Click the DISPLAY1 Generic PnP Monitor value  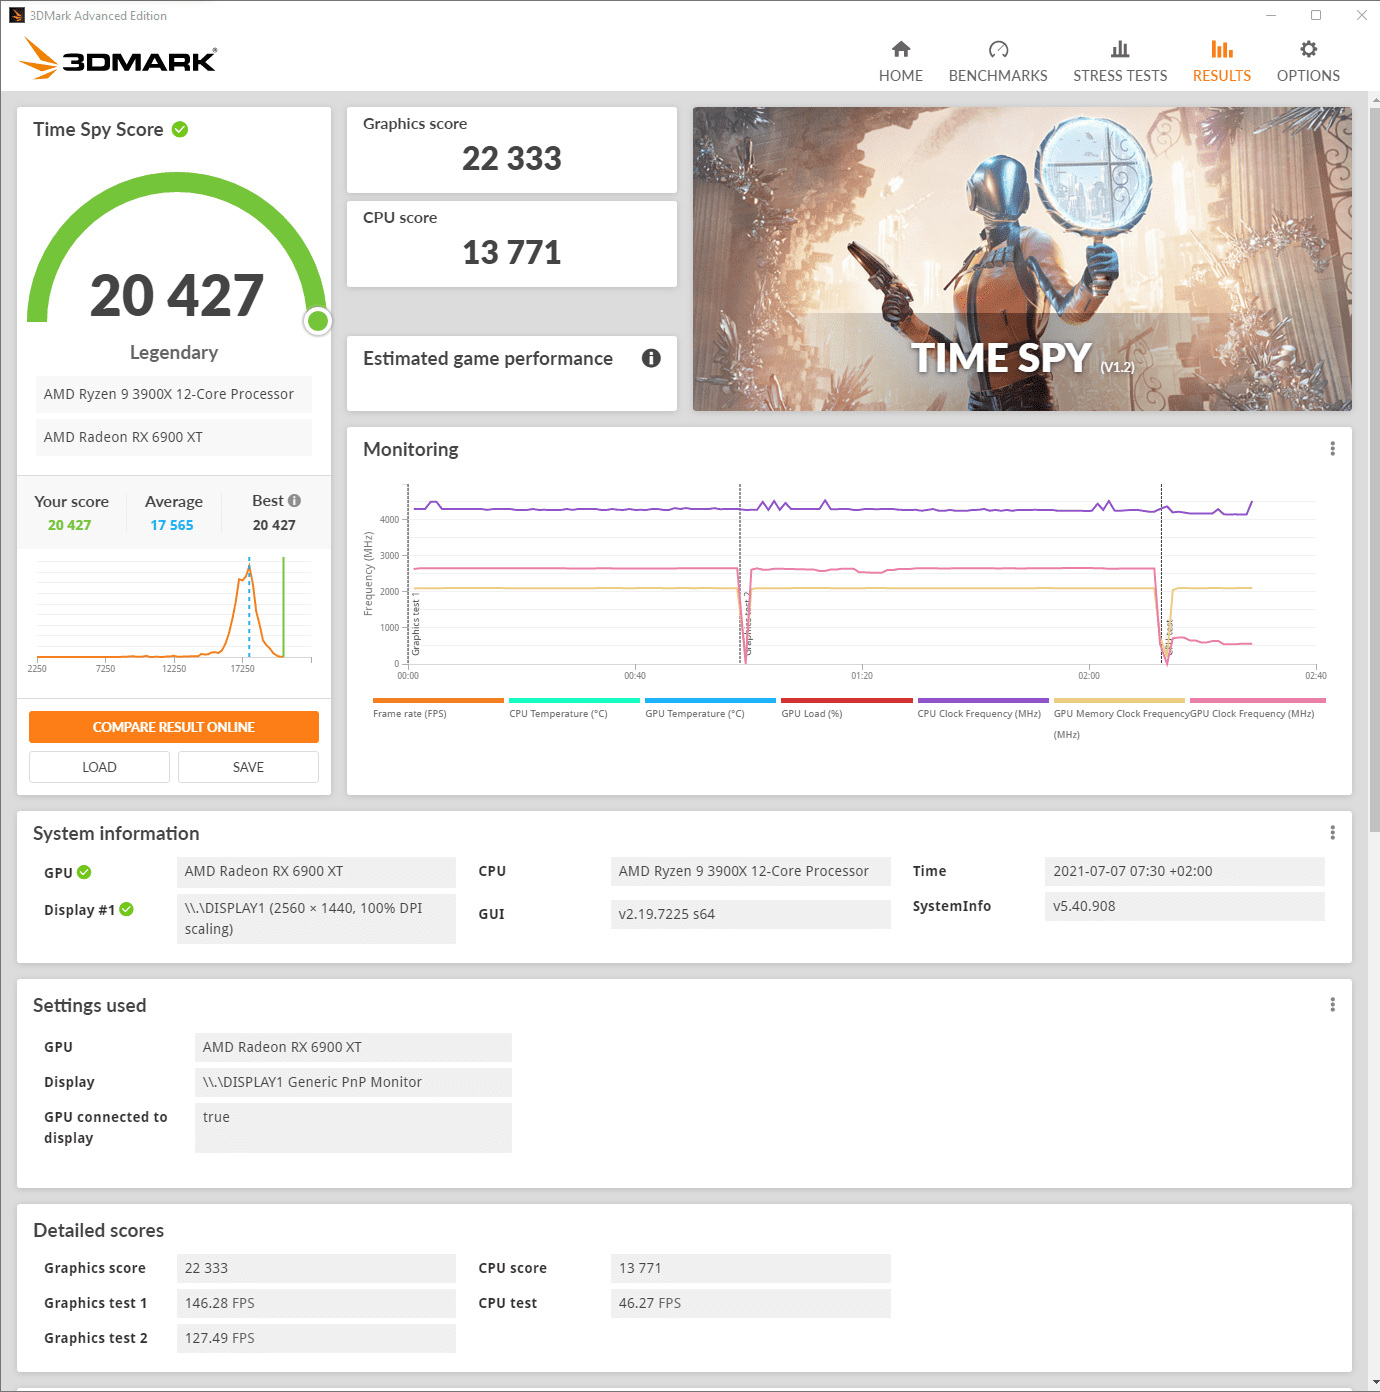pyautogui.click(x=353, y=1082)
